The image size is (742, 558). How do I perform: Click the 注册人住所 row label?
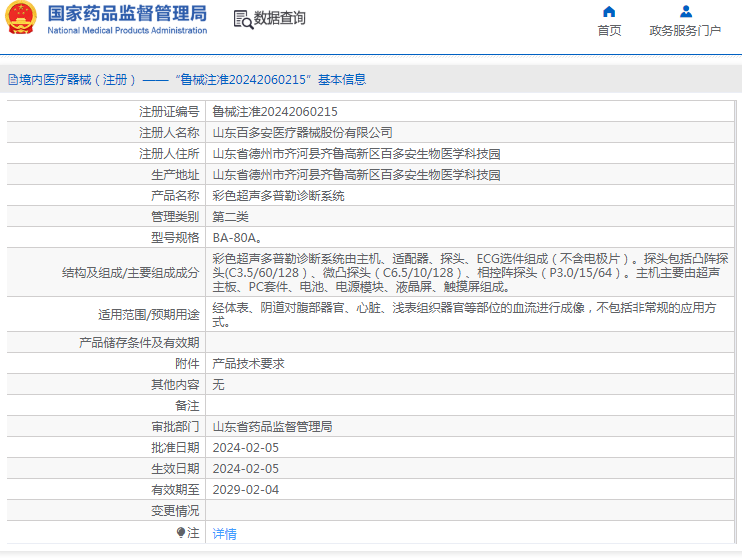(x=169, y=154)
